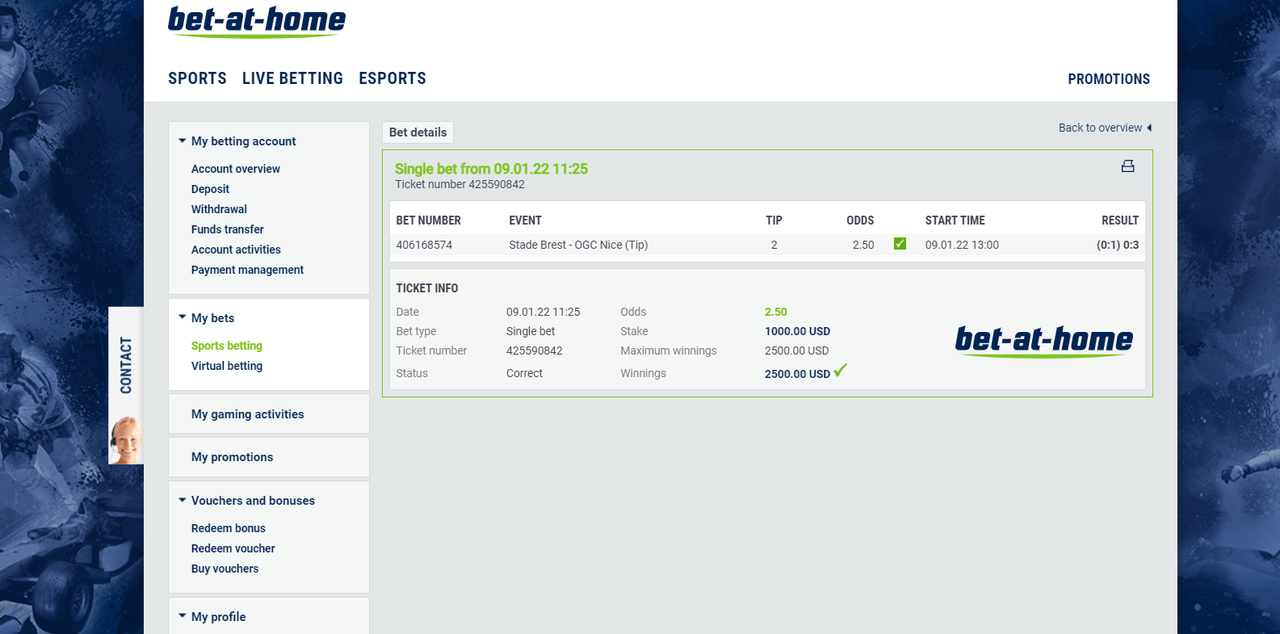This screenshot has width=1280, height=634.
Task: Open PROMOTIONS in the header
Action: coord(1109,79)
